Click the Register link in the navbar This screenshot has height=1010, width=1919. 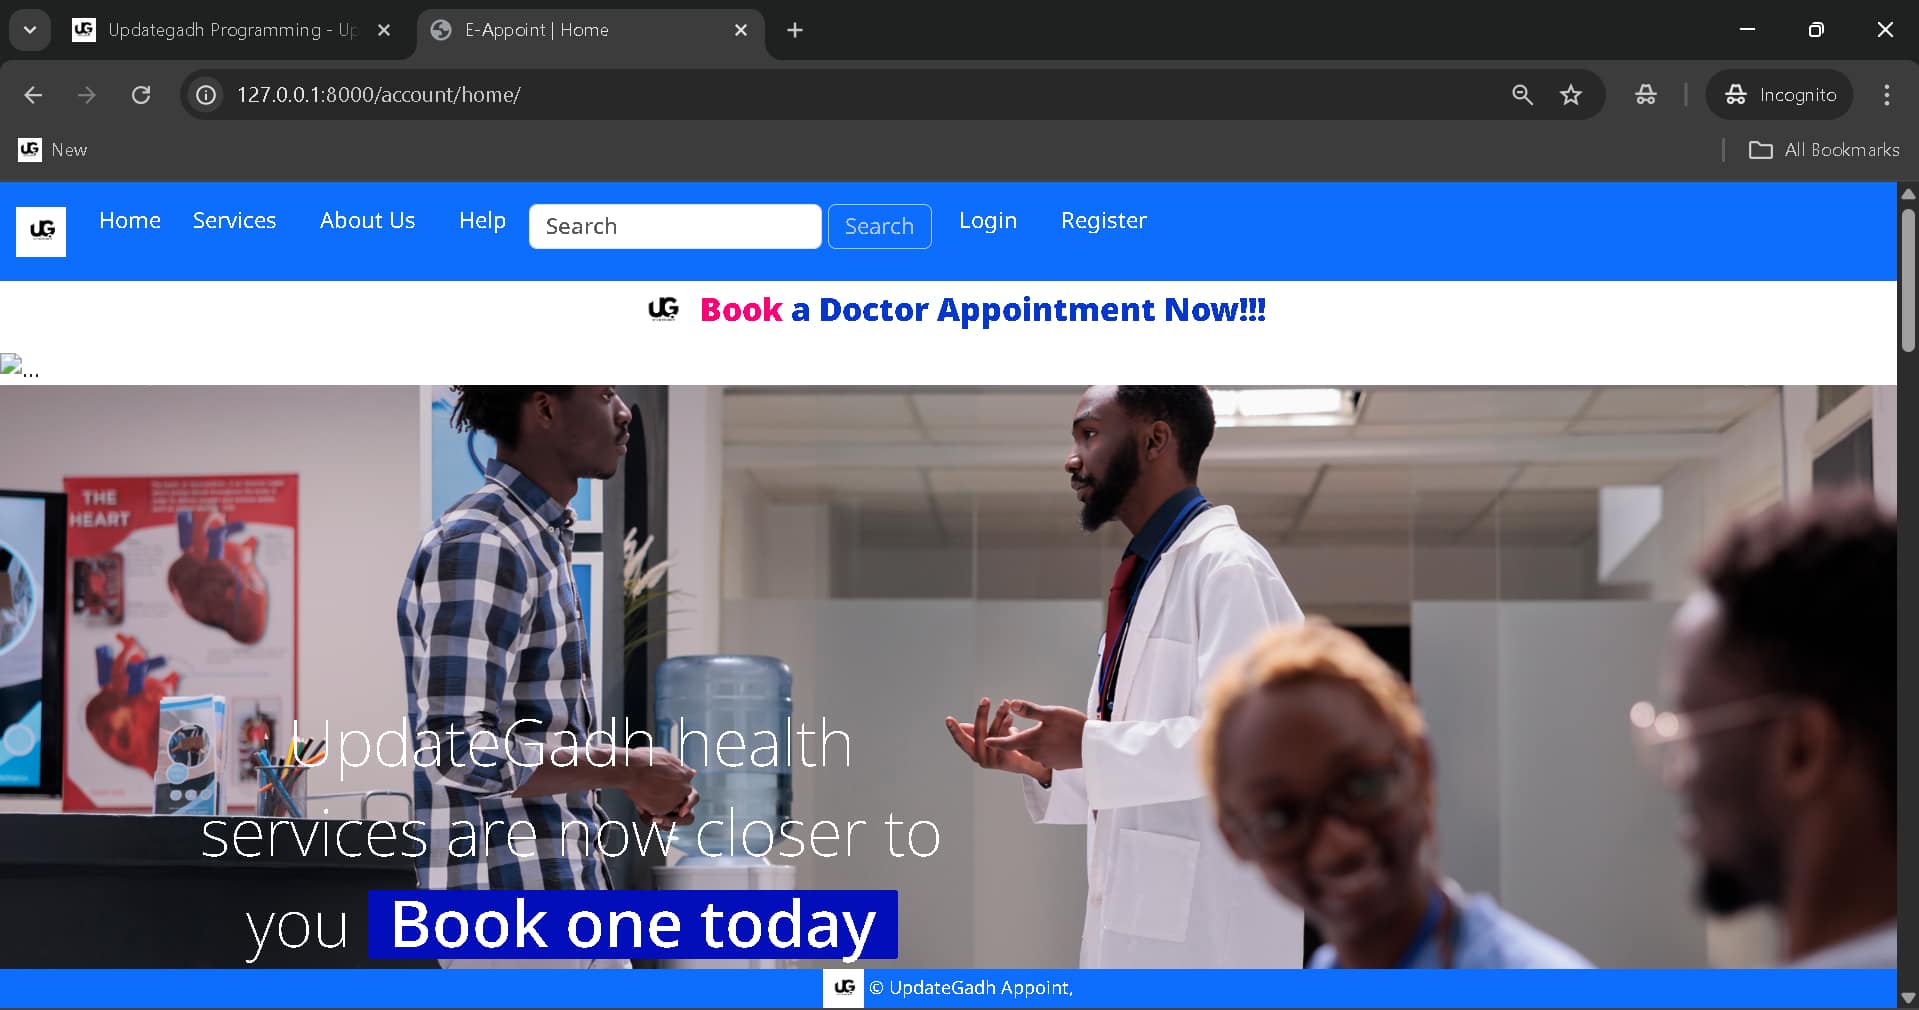pyautogui.click(x=1103, y=221)
